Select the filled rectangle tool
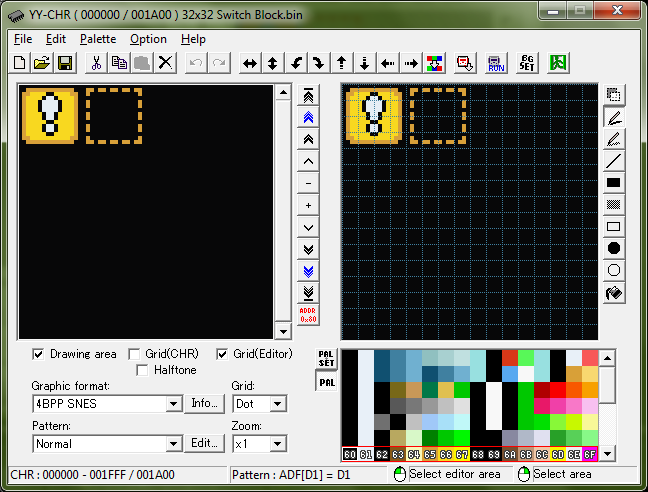Viewport: 648px width, 492px height. (614, 183)
